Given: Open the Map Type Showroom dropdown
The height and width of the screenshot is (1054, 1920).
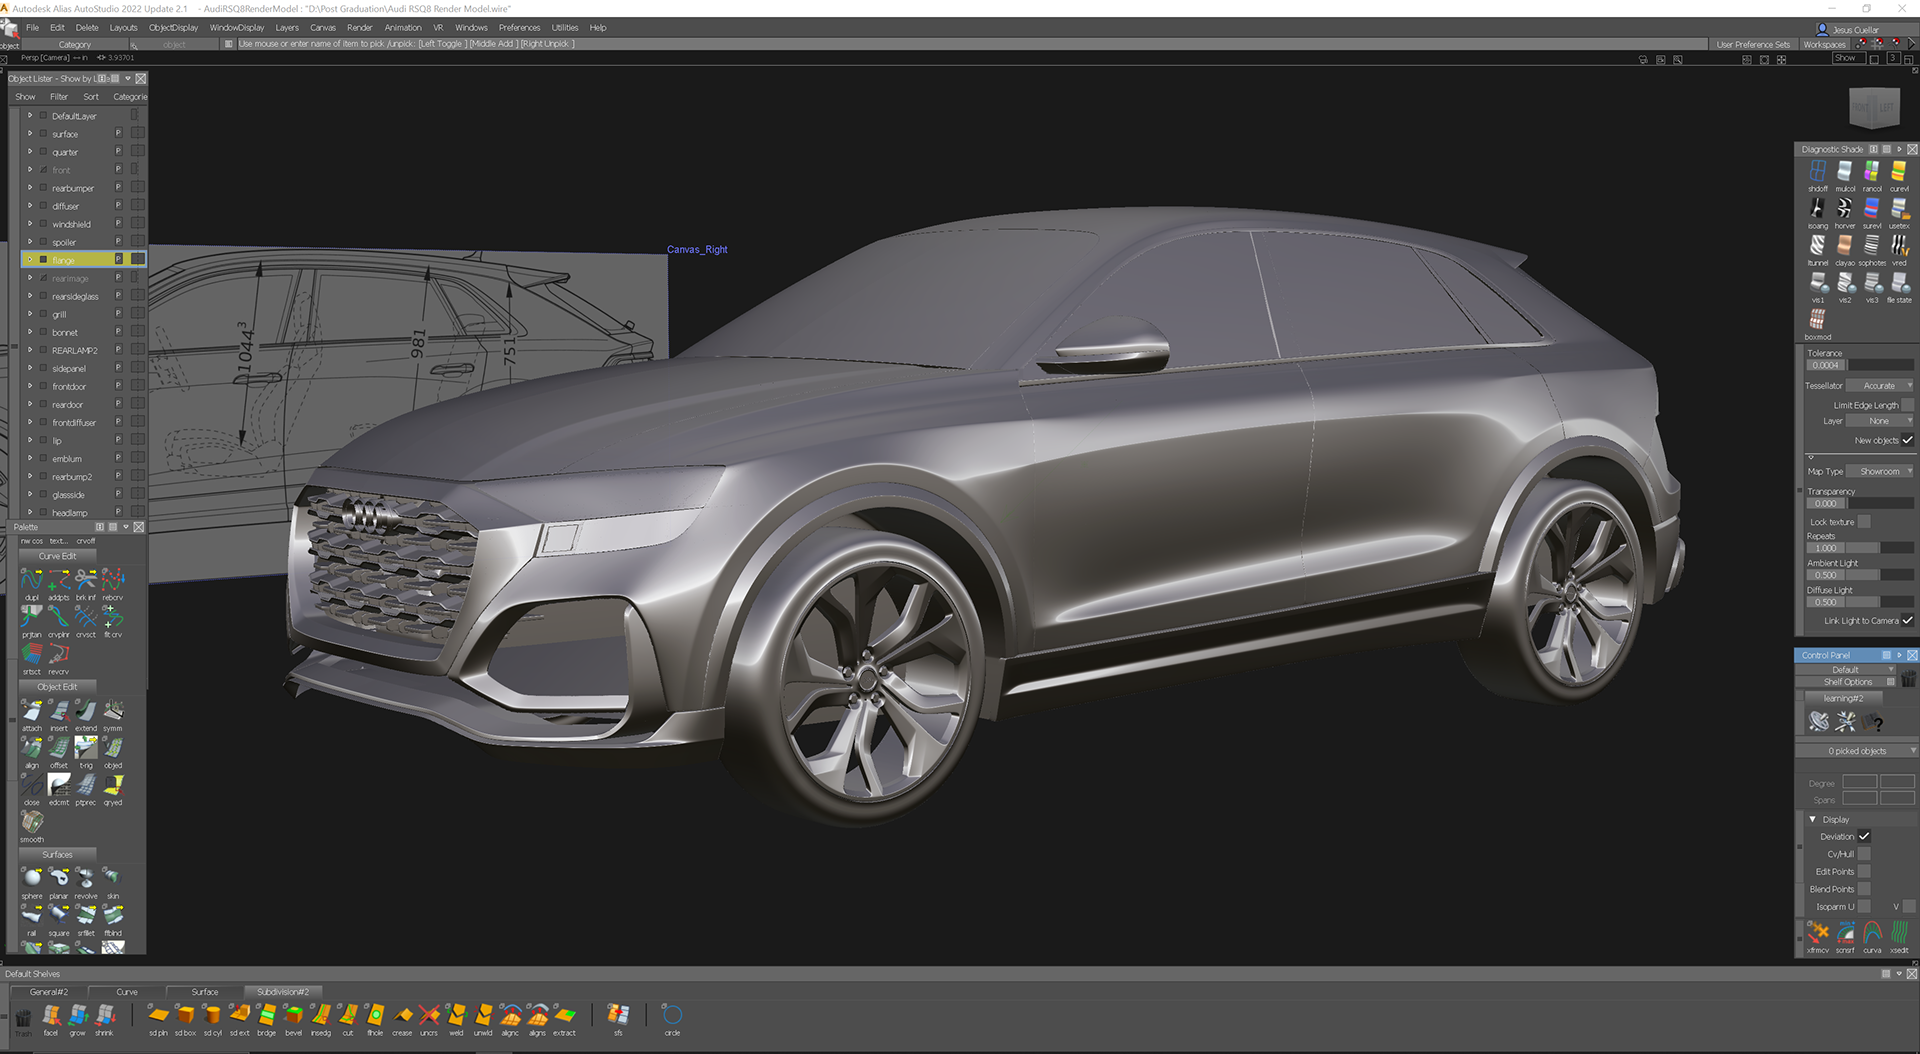Looking at the screenshot, I should [x=1880, y=472].
